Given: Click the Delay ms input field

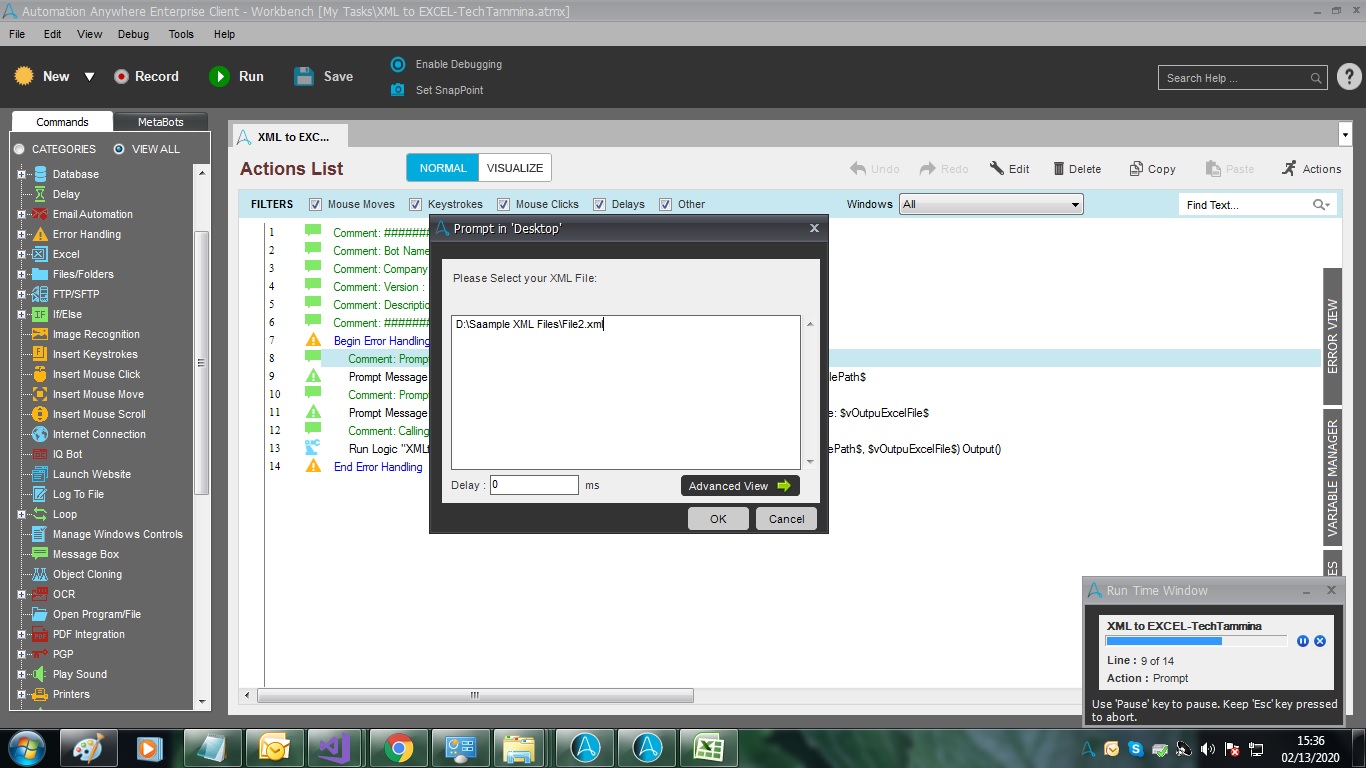Looking at the screenshot, I should coord(534,485).
